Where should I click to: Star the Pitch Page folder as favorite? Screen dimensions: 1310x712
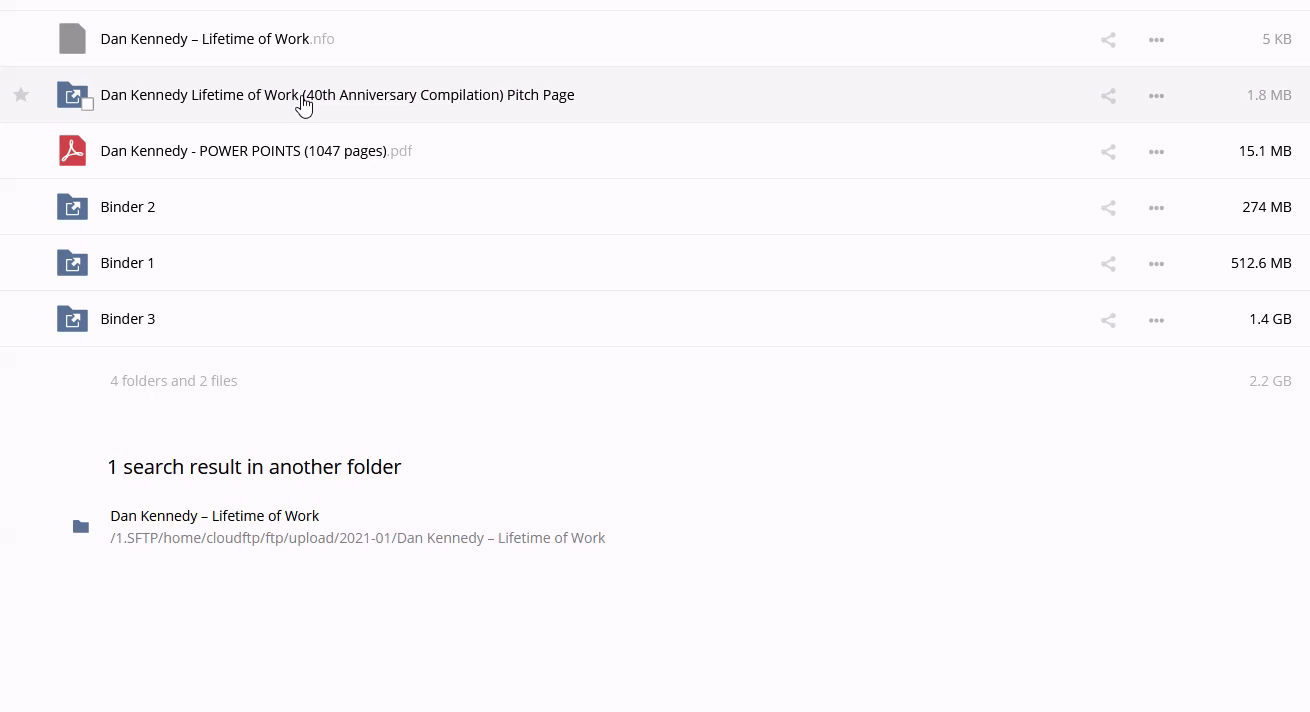pyautogui.click(x=21, y=95)
